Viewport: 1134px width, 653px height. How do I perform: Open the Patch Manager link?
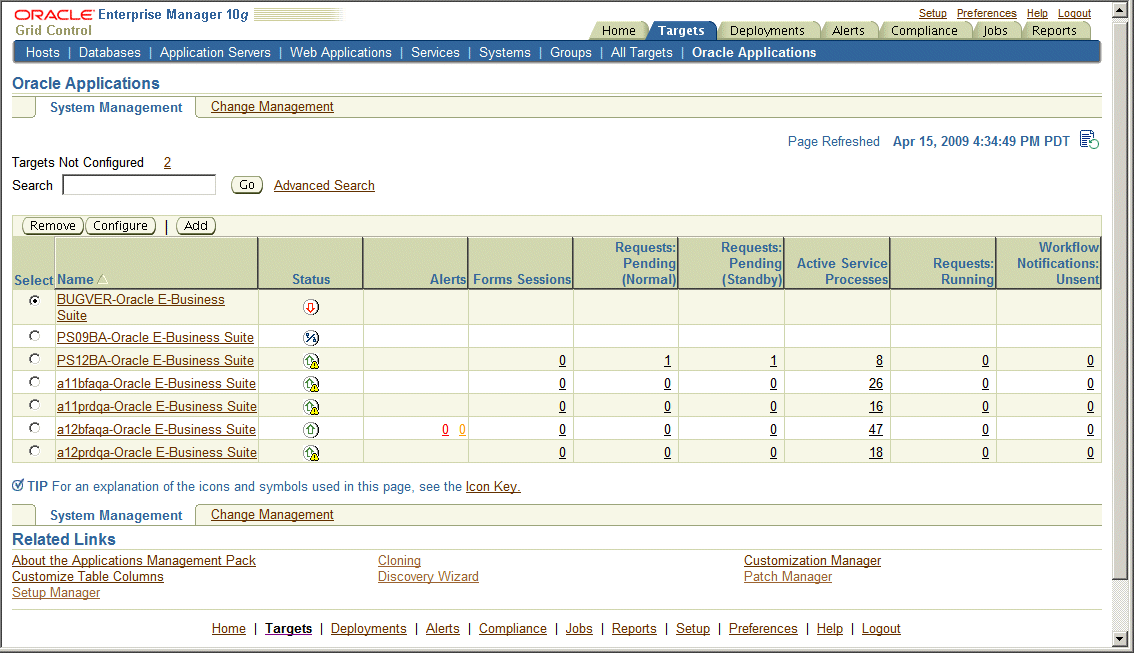(x=788, y=576)
